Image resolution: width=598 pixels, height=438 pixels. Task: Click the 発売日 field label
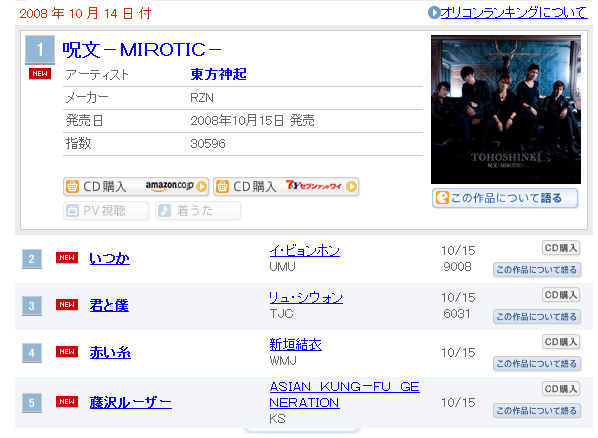click(x=84, y=121)
